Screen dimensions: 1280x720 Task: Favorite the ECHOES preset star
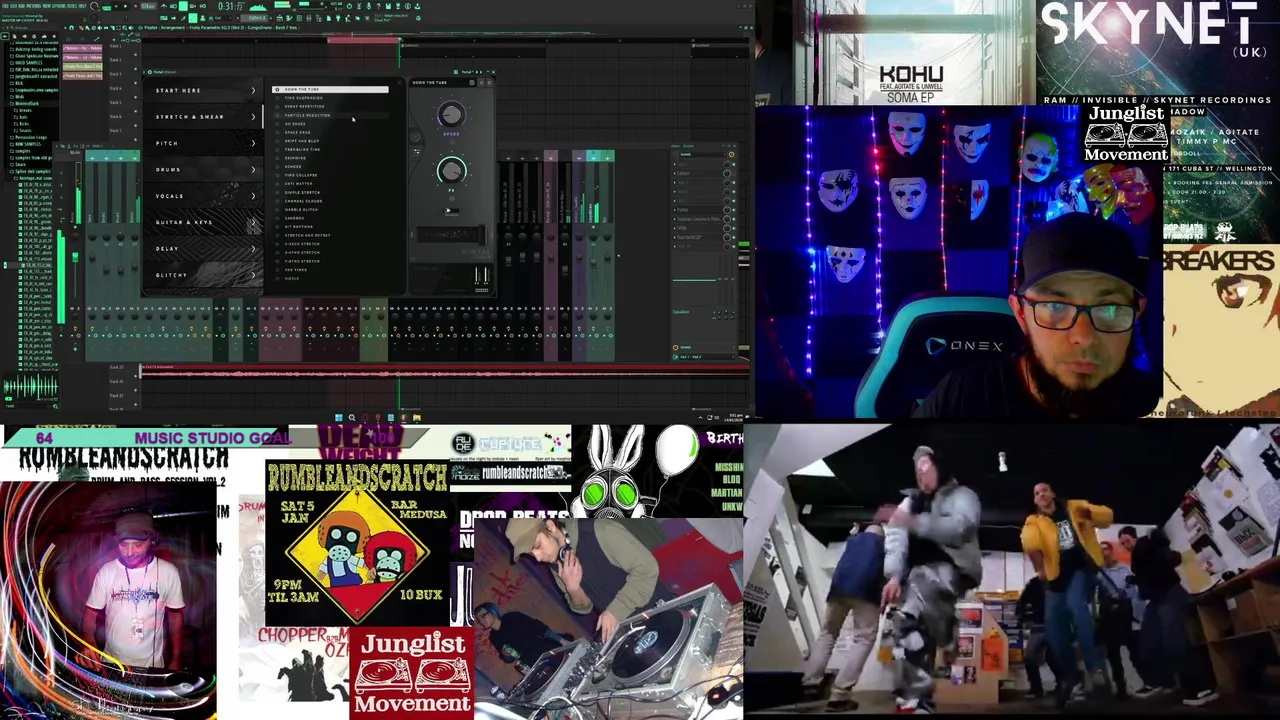tap(277, 167)
